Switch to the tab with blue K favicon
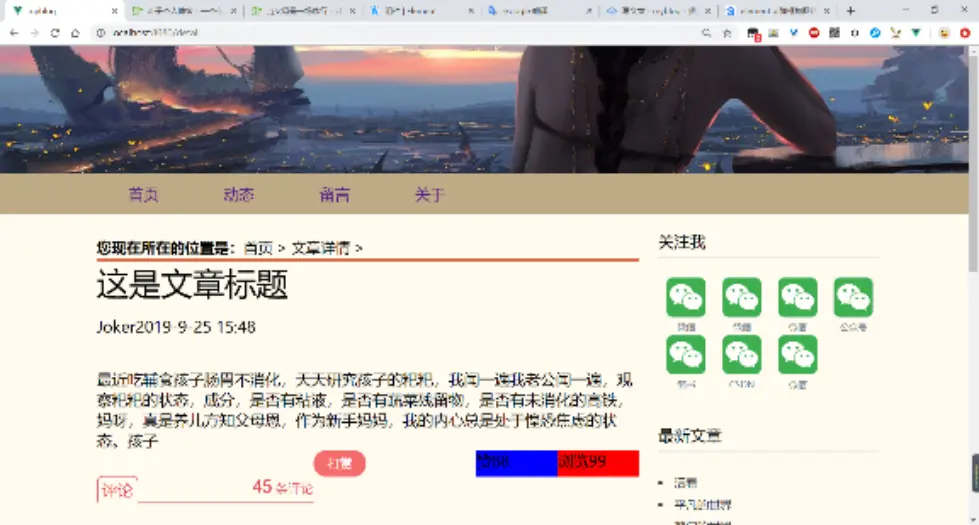The width and height of the screenshot is (979, 525). click(x=421, y=11)
